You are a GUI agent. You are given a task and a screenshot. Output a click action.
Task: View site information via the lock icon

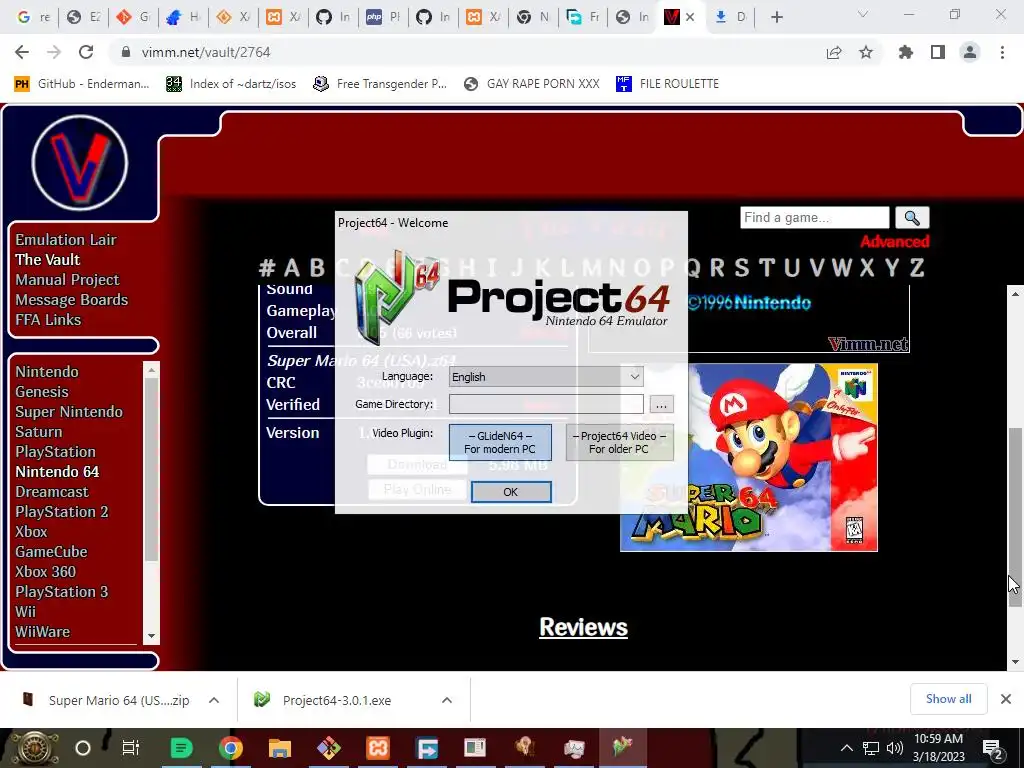[126, 52]
